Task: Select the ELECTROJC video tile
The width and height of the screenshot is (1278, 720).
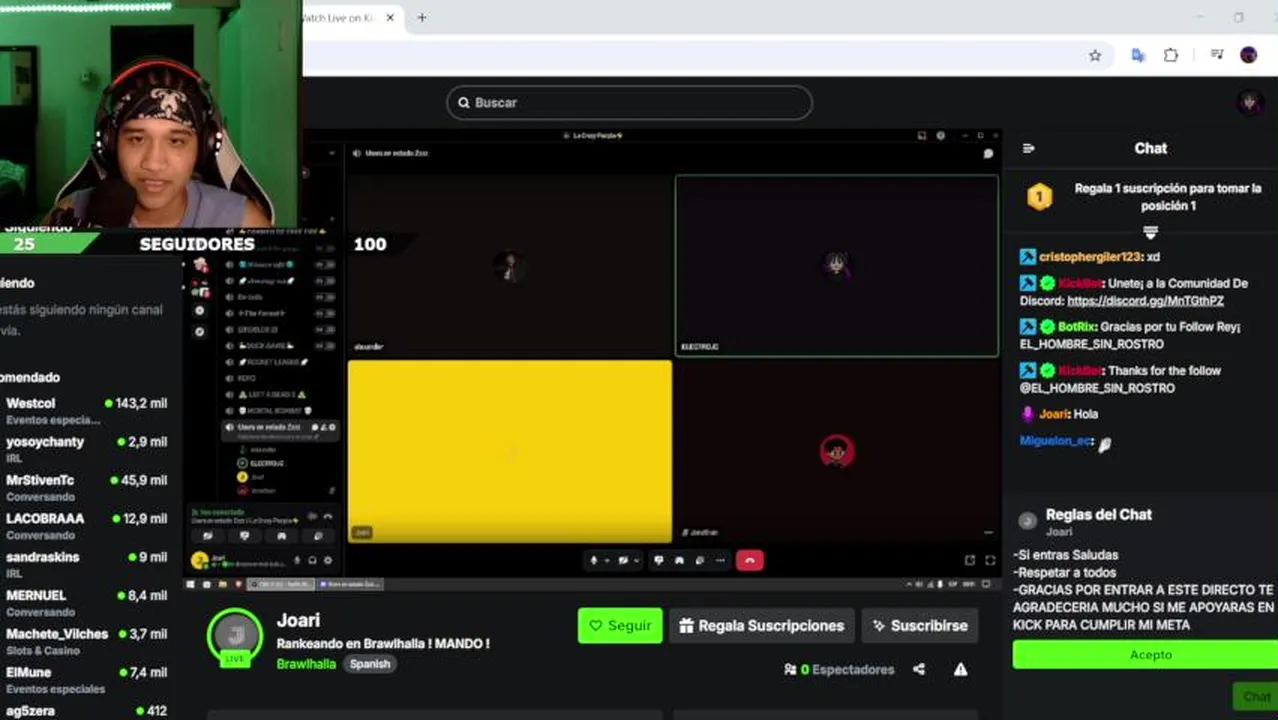Action: coord(836,265)
